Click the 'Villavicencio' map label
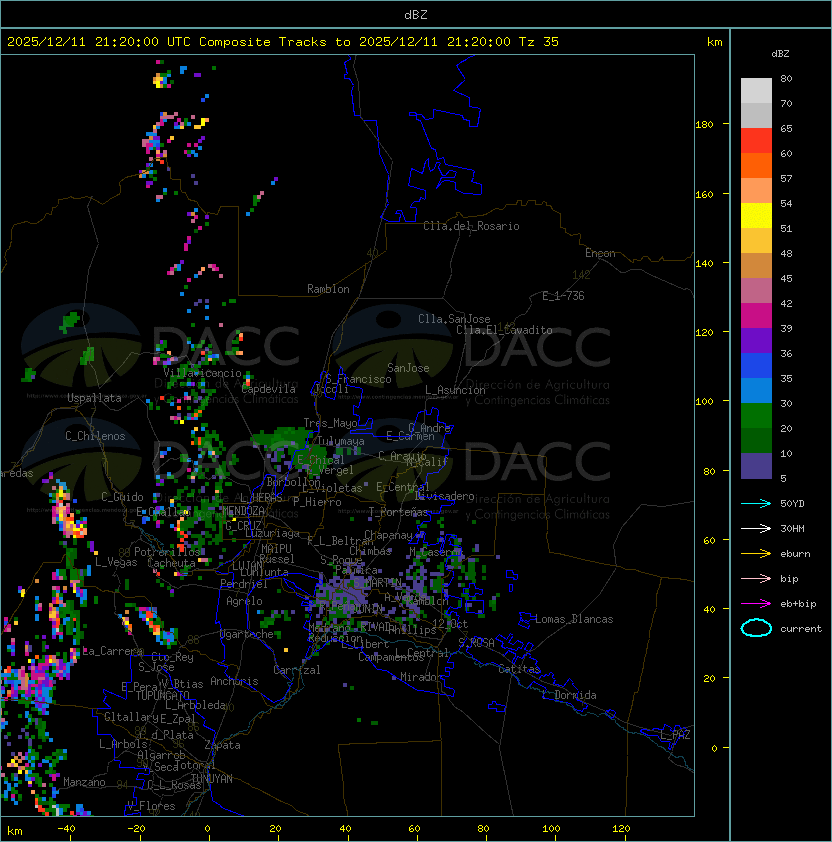 [x=202, y=373]
